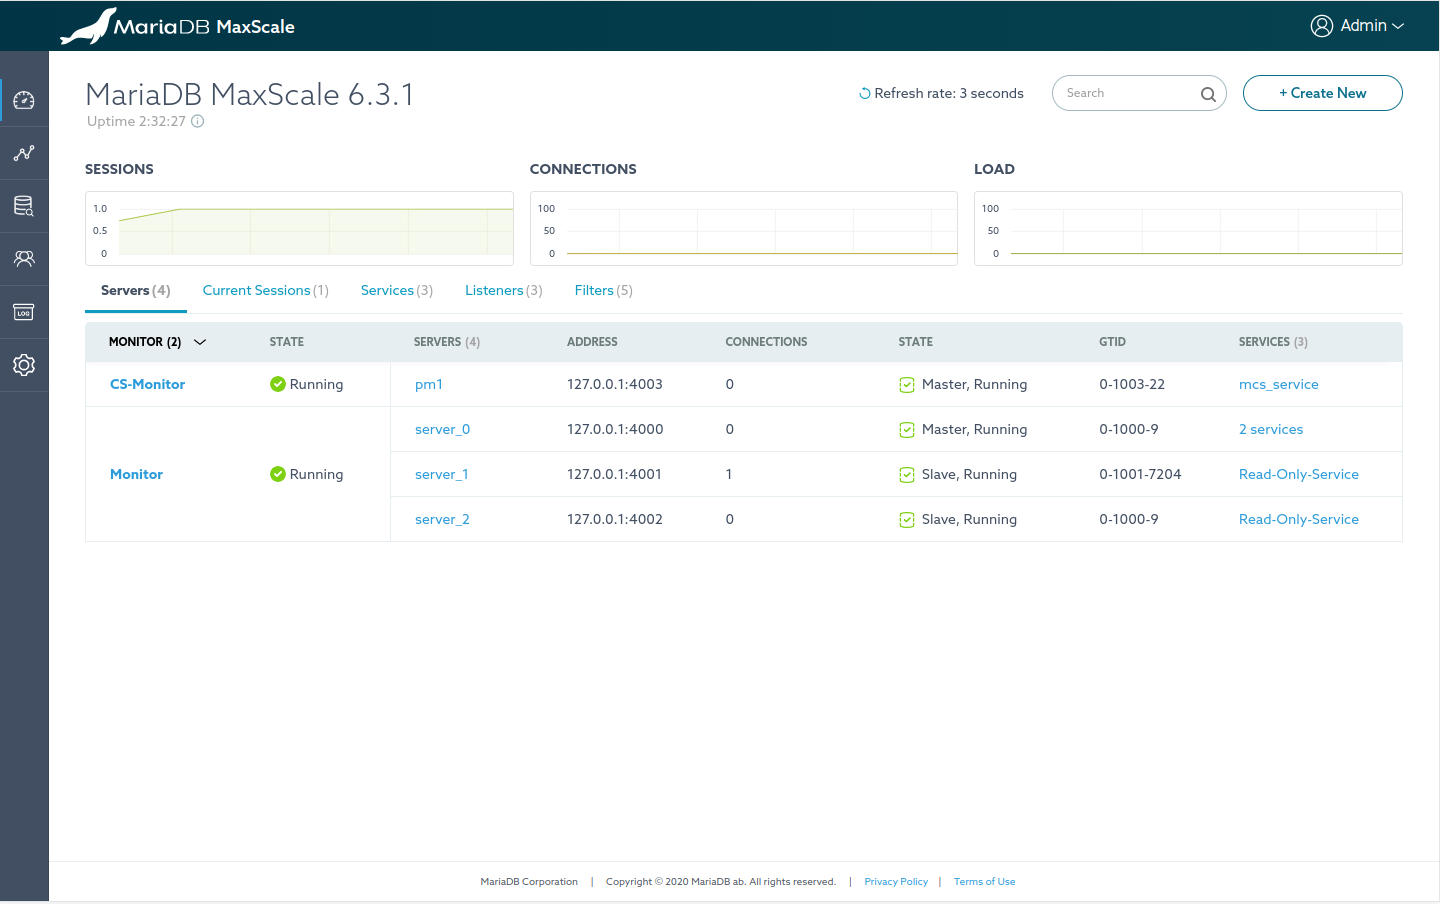This screenshot has width=1440, height=904.
Task: Toggle CS-Monitor Running status indicator
Action: pos(278,383)
